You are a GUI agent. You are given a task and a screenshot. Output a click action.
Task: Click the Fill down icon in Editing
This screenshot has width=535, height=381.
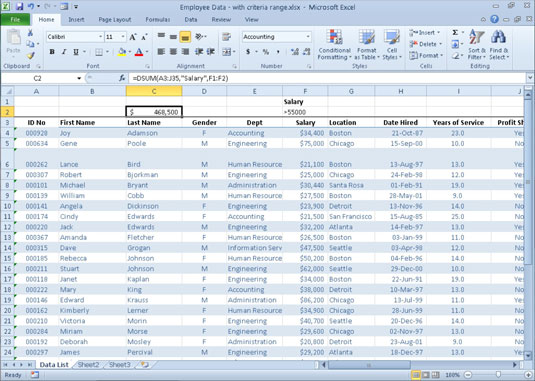455,44
